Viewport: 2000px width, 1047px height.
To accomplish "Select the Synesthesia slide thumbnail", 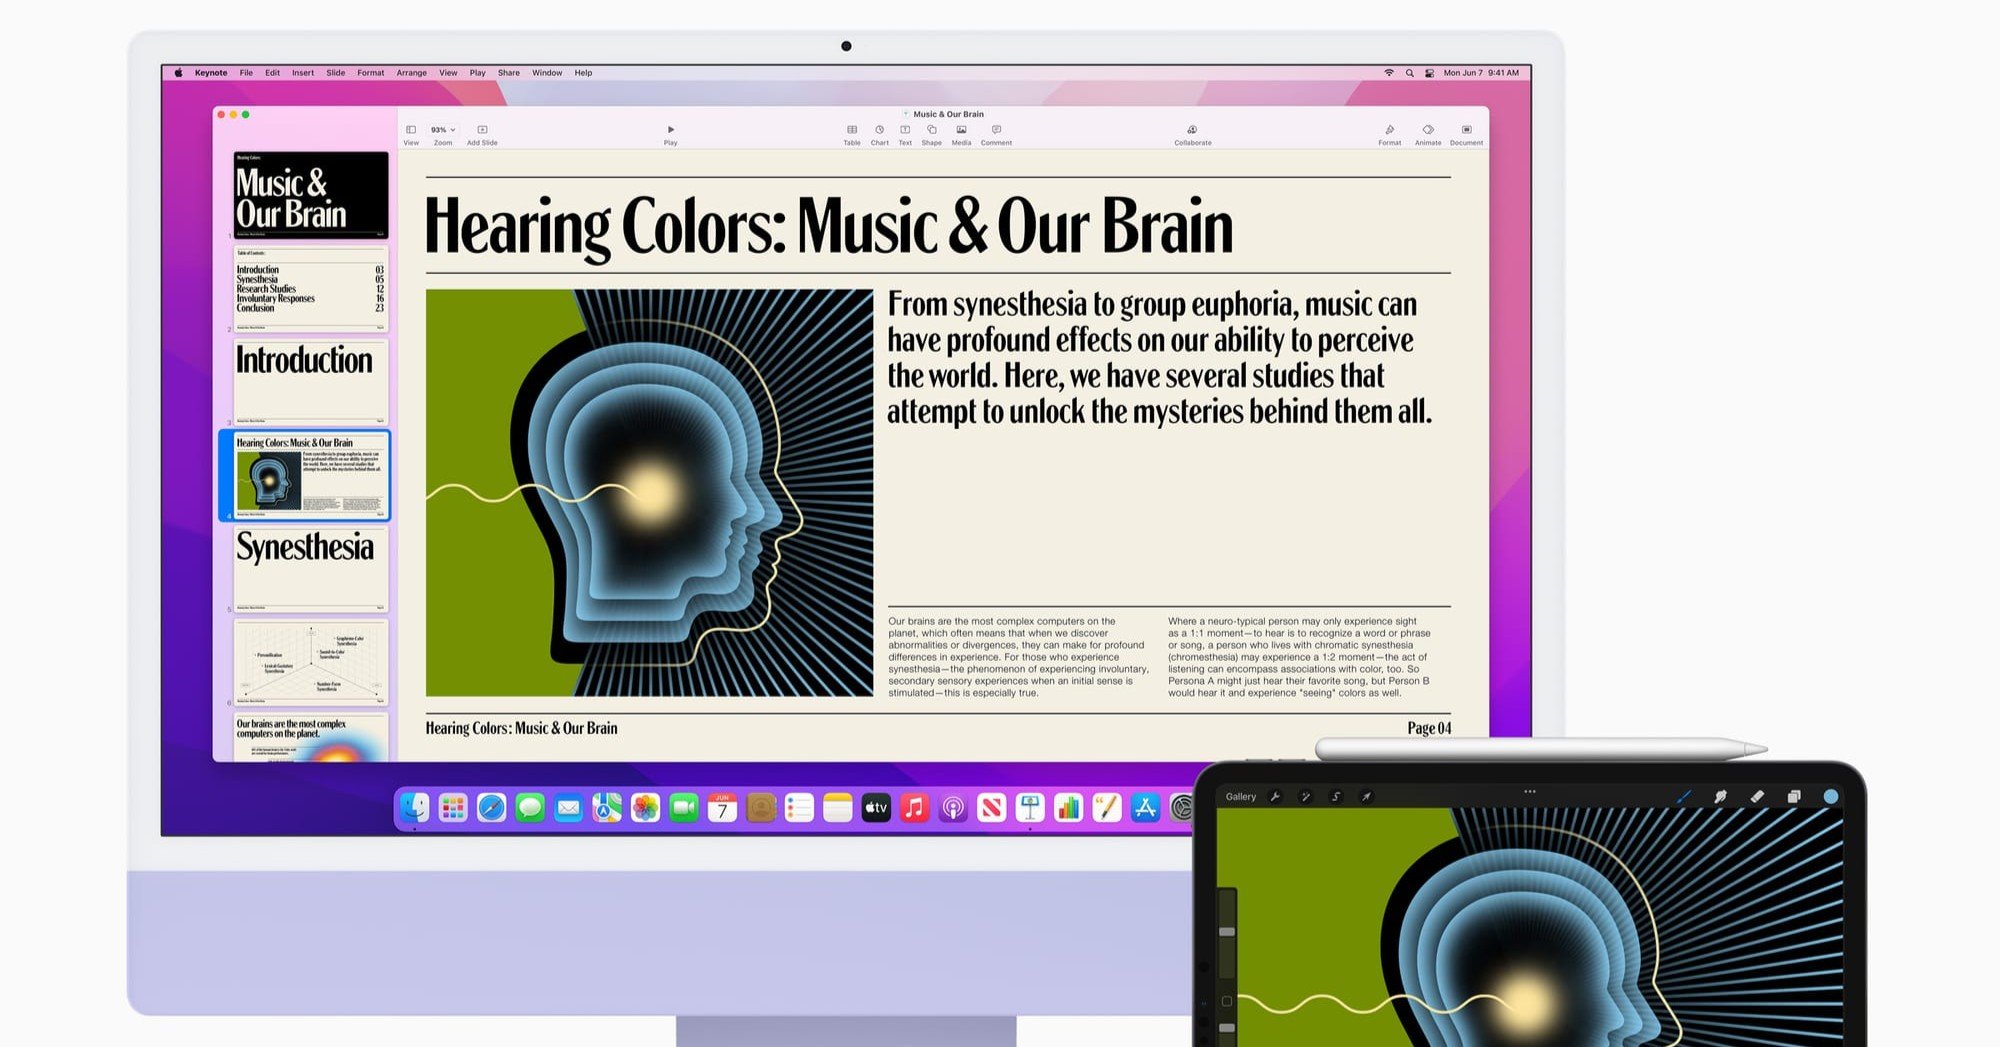I will pos(311,569).
